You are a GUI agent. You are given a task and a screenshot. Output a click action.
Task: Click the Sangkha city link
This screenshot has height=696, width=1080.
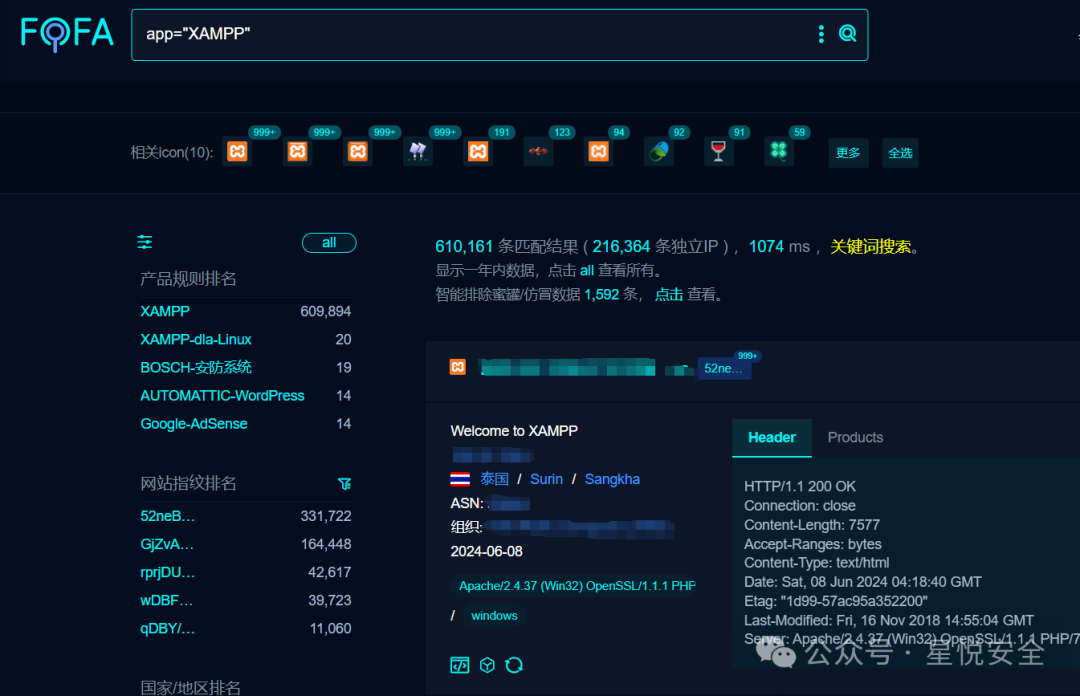point(612,479)
